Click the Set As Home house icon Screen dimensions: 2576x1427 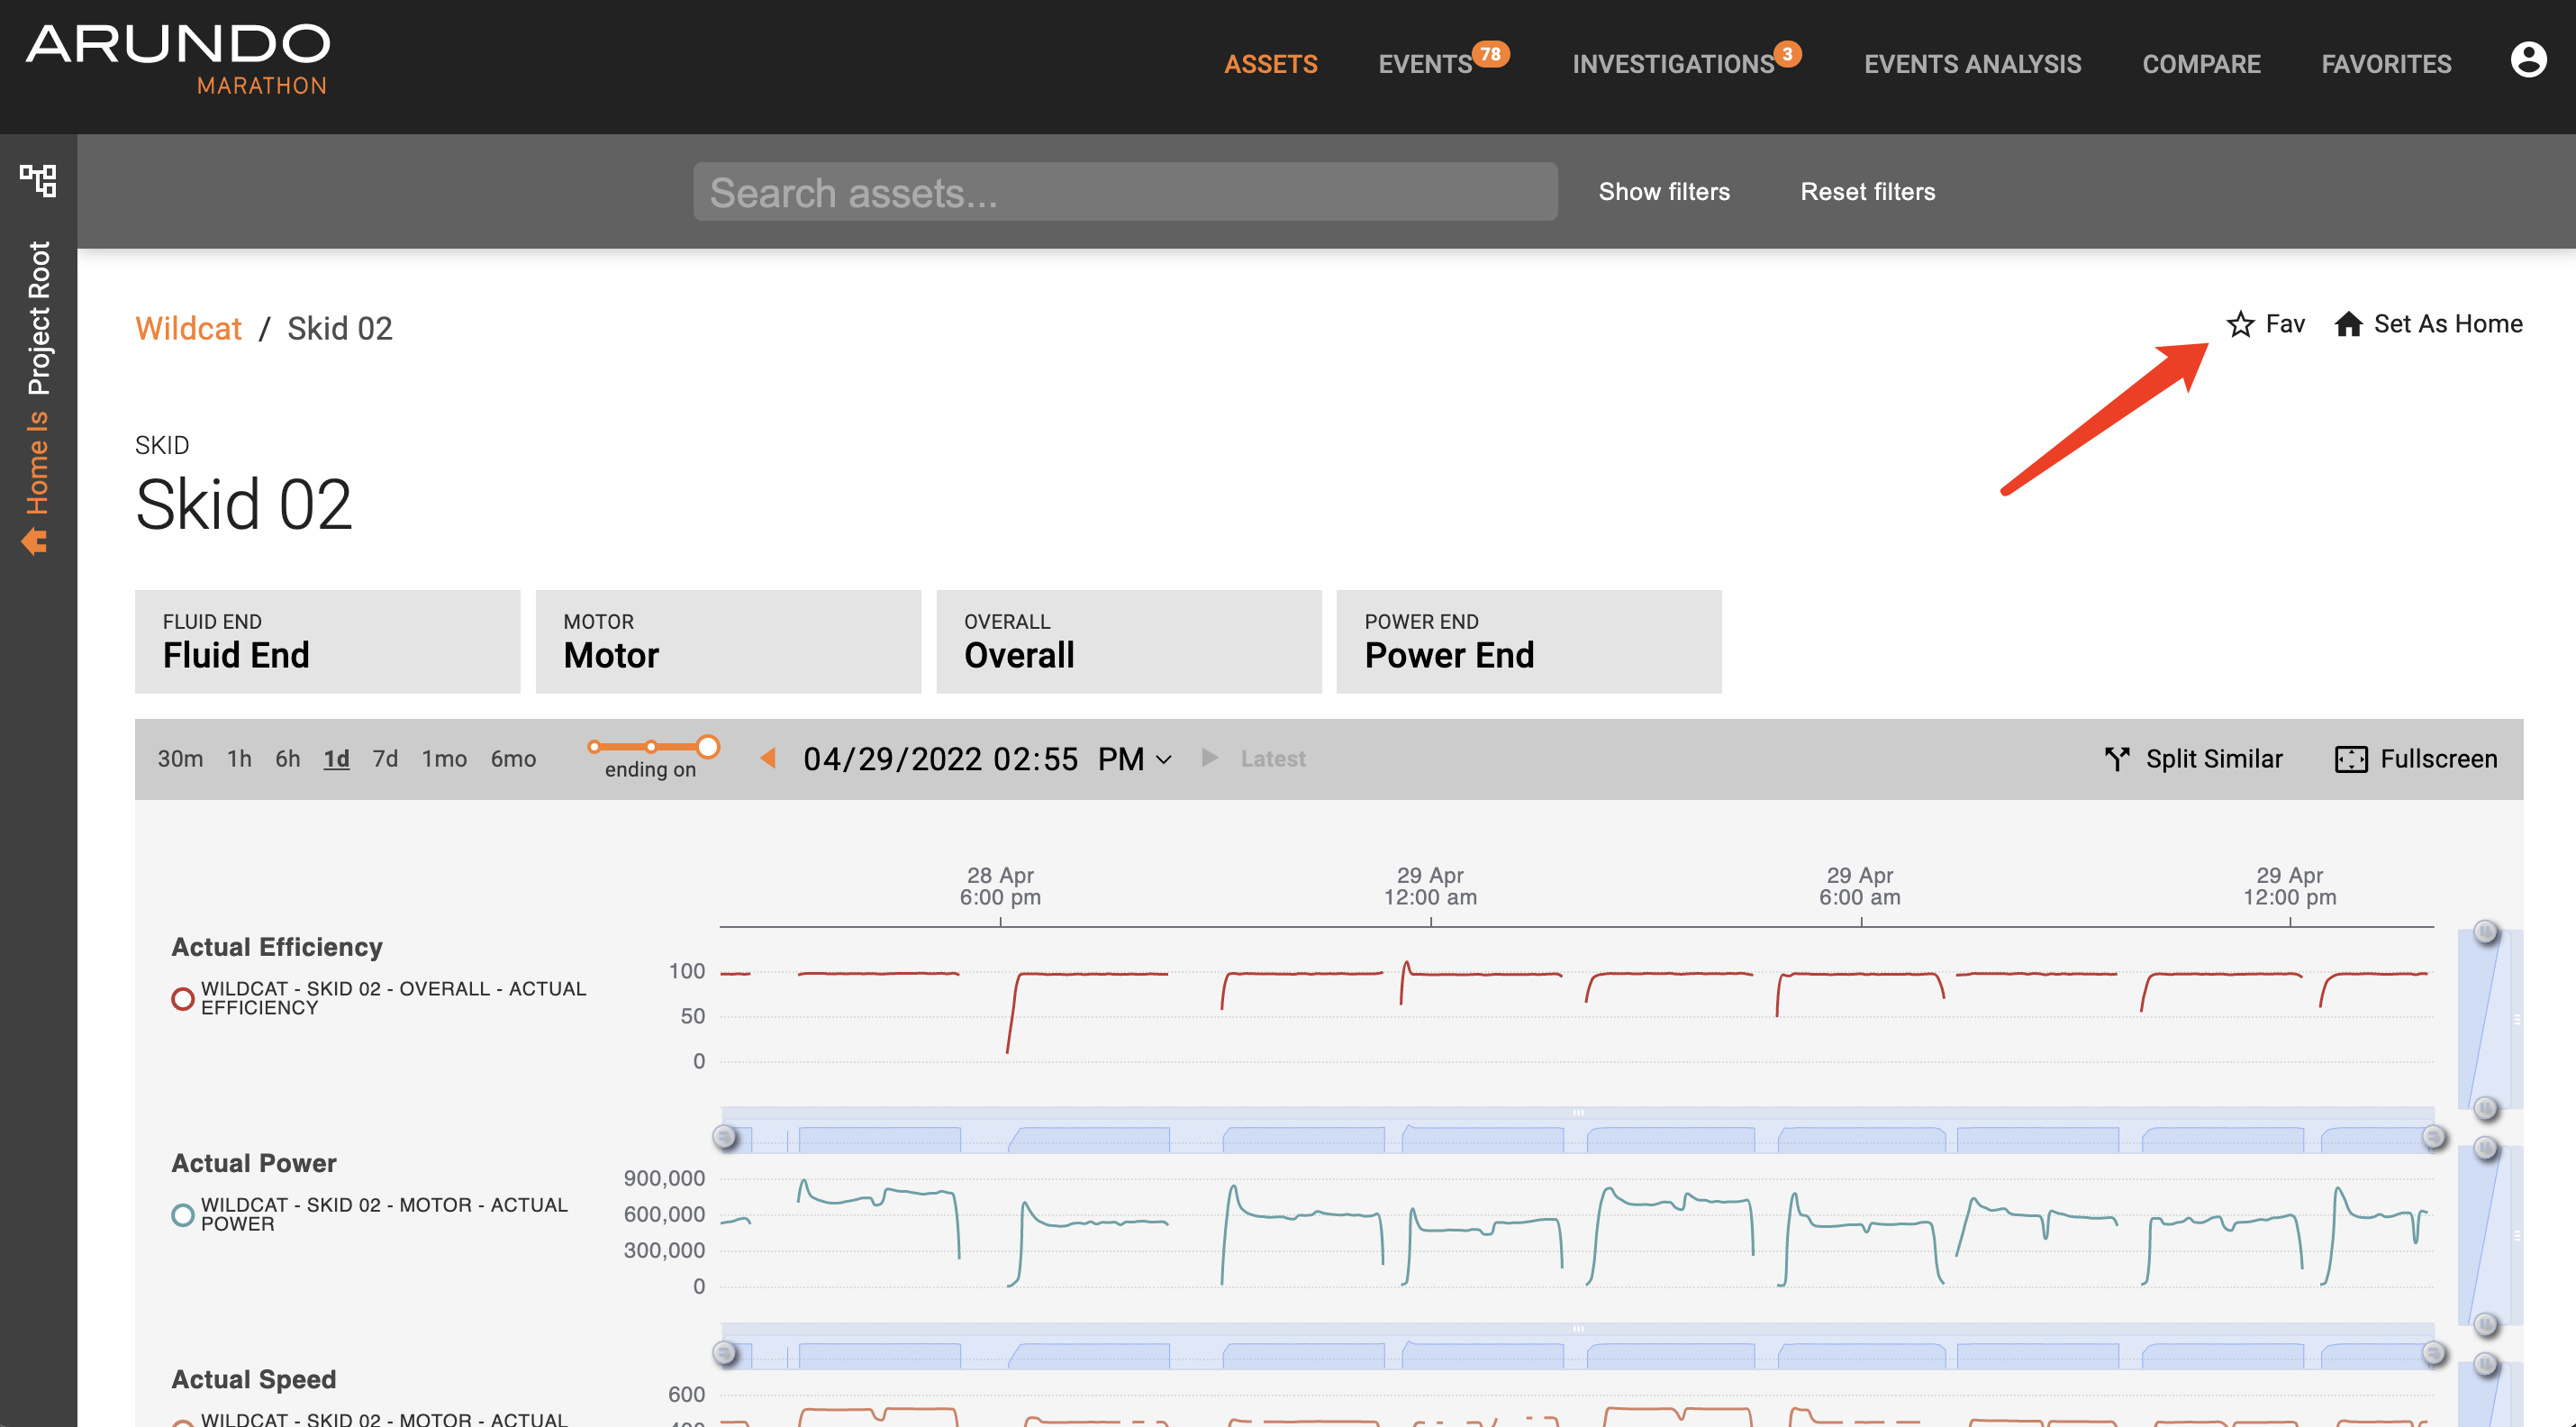coord(2348,324)
